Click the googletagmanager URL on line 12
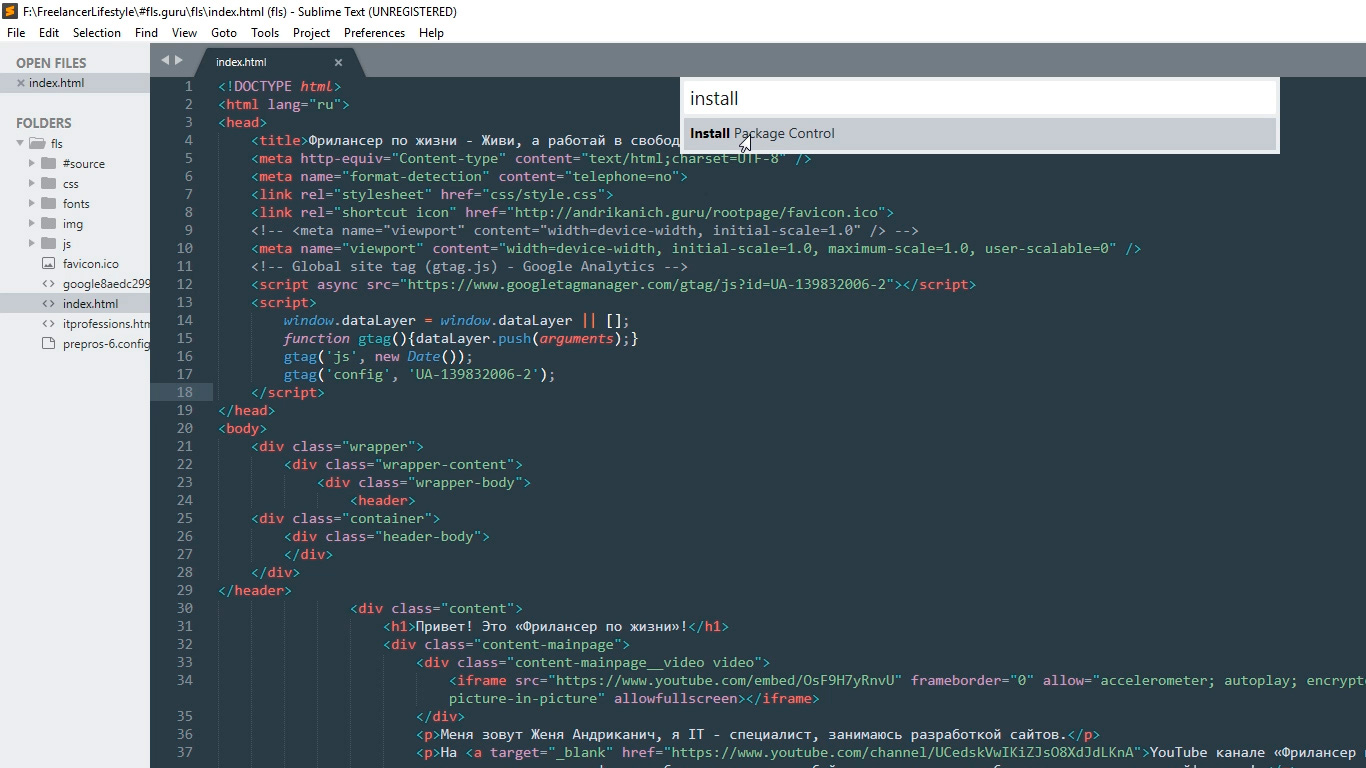1366x768 pixels. [x=647, y=285]
